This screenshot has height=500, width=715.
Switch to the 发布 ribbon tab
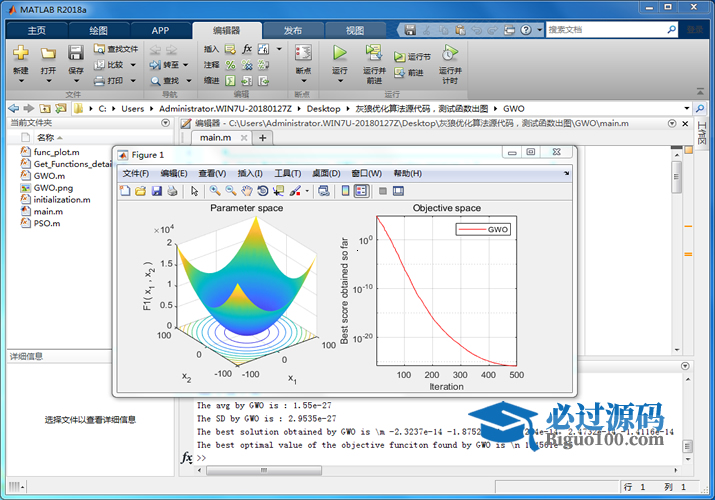pos(293,31)
